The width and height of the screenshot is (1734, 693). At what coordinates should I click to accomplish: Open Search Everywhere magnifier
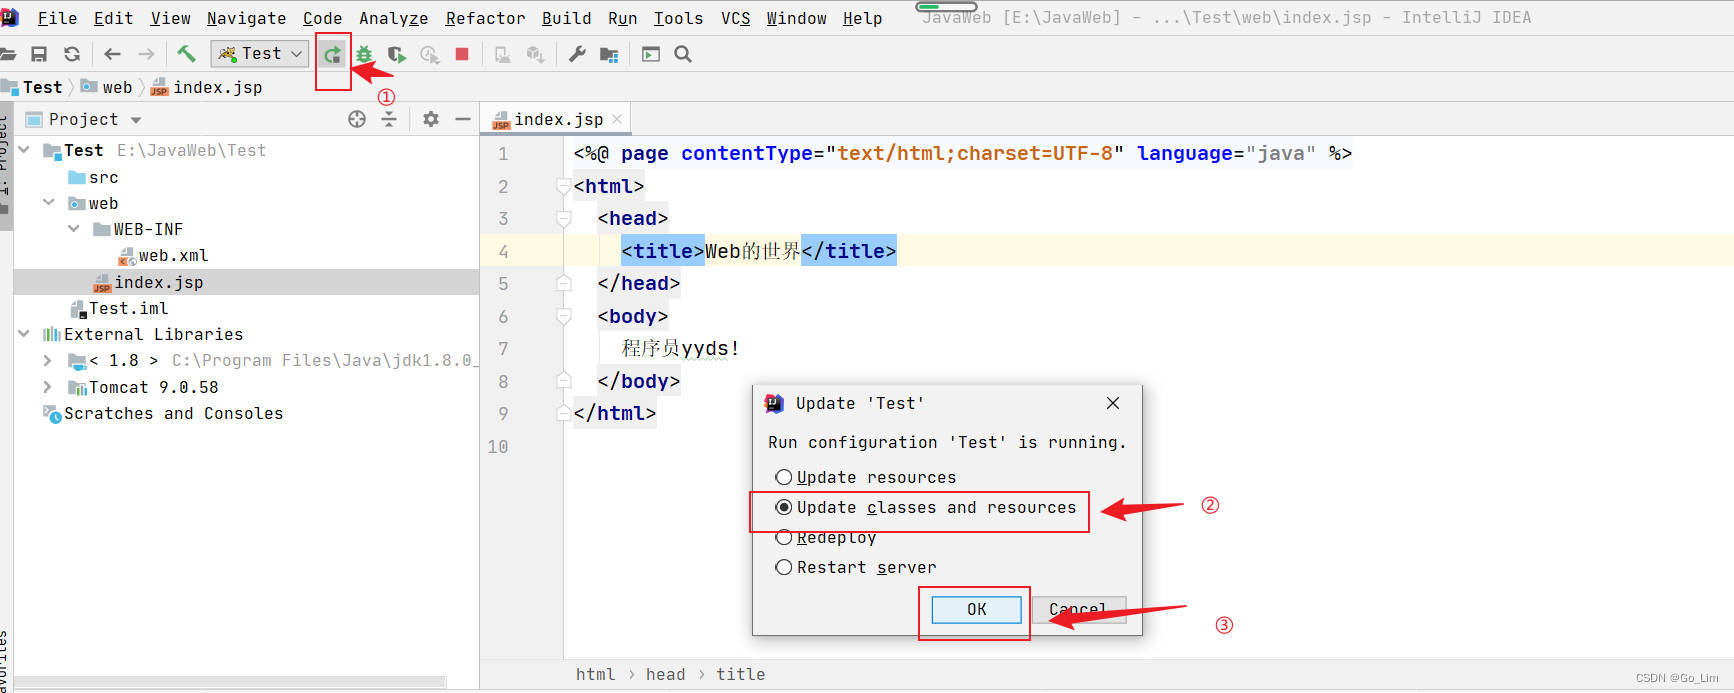pyautogui.click(x=683, y=54)
